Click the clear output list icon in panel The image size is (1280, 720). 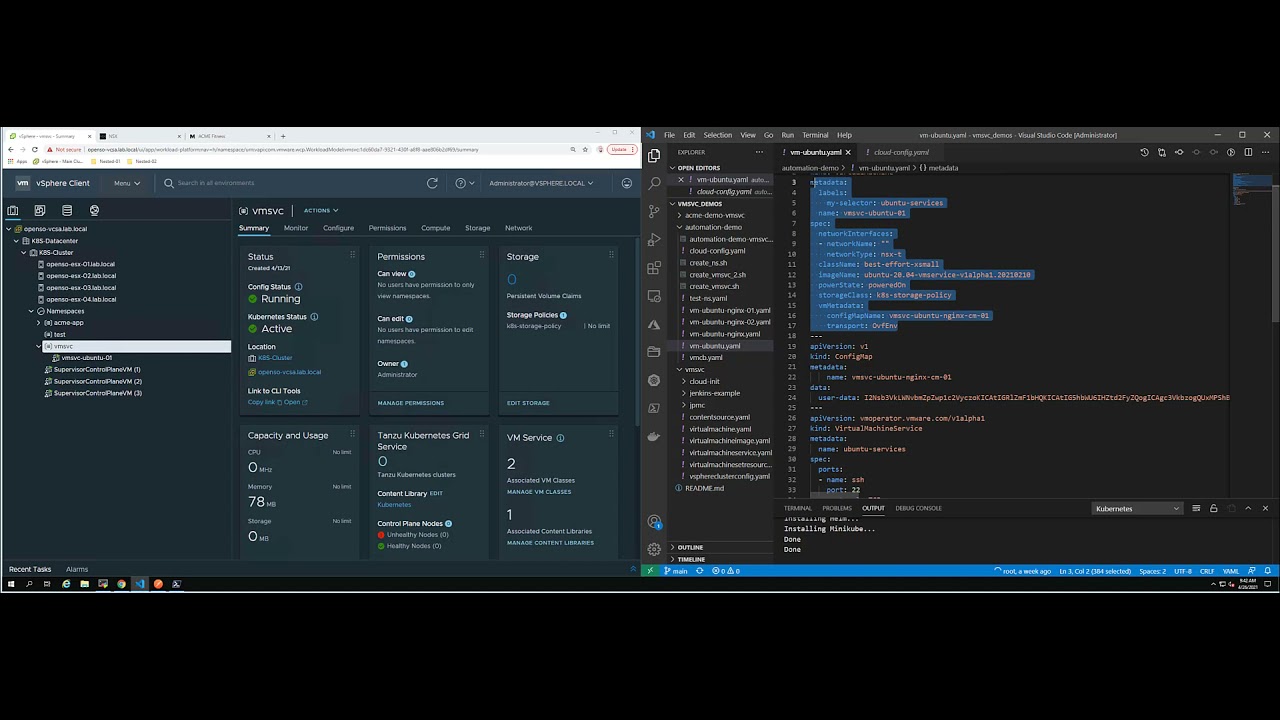click(1196, 508)
